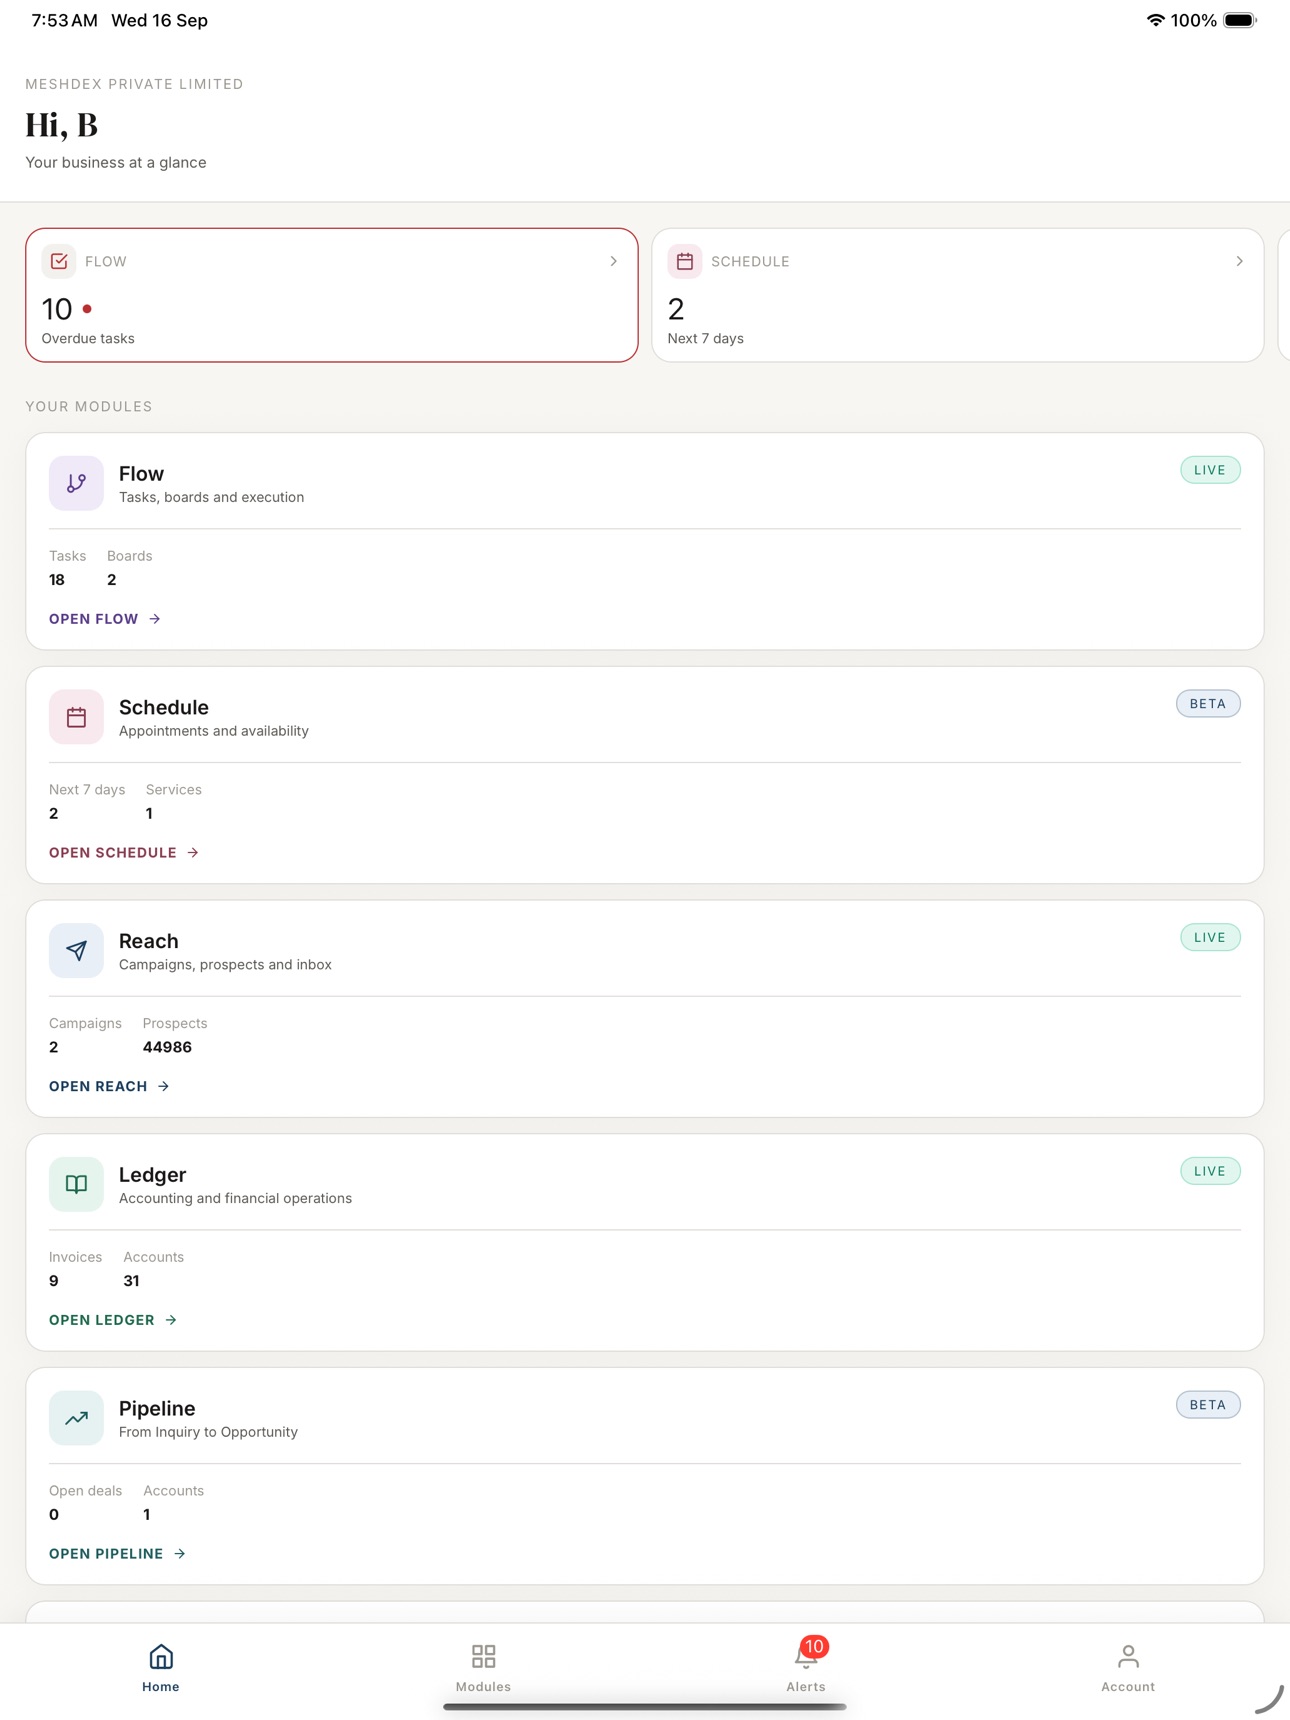Click the "YOUR MODULES" section header
The height and width of the screenshot is (1720, 1290).
(89, 406)
